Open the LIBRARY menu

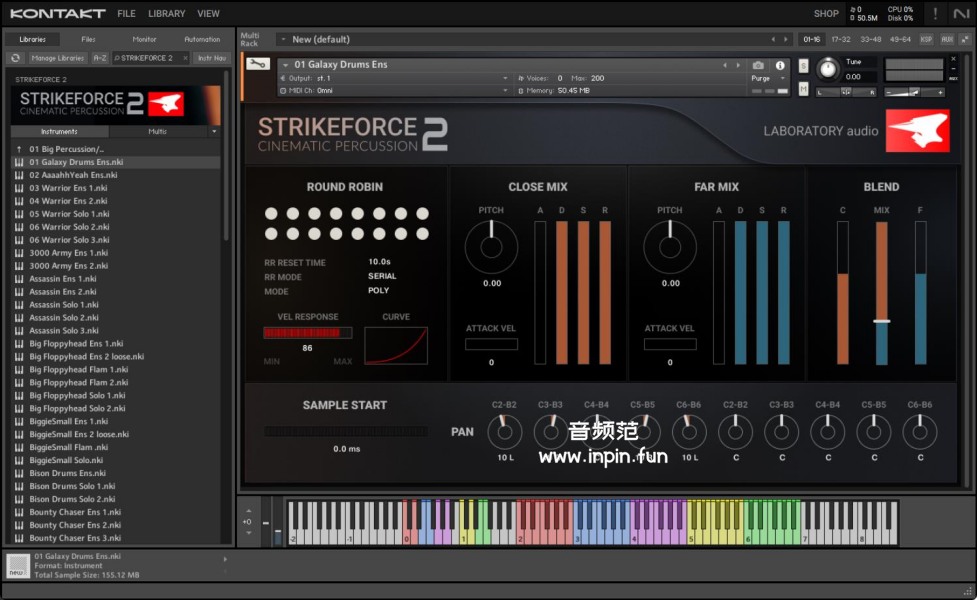tap(166, 14)
